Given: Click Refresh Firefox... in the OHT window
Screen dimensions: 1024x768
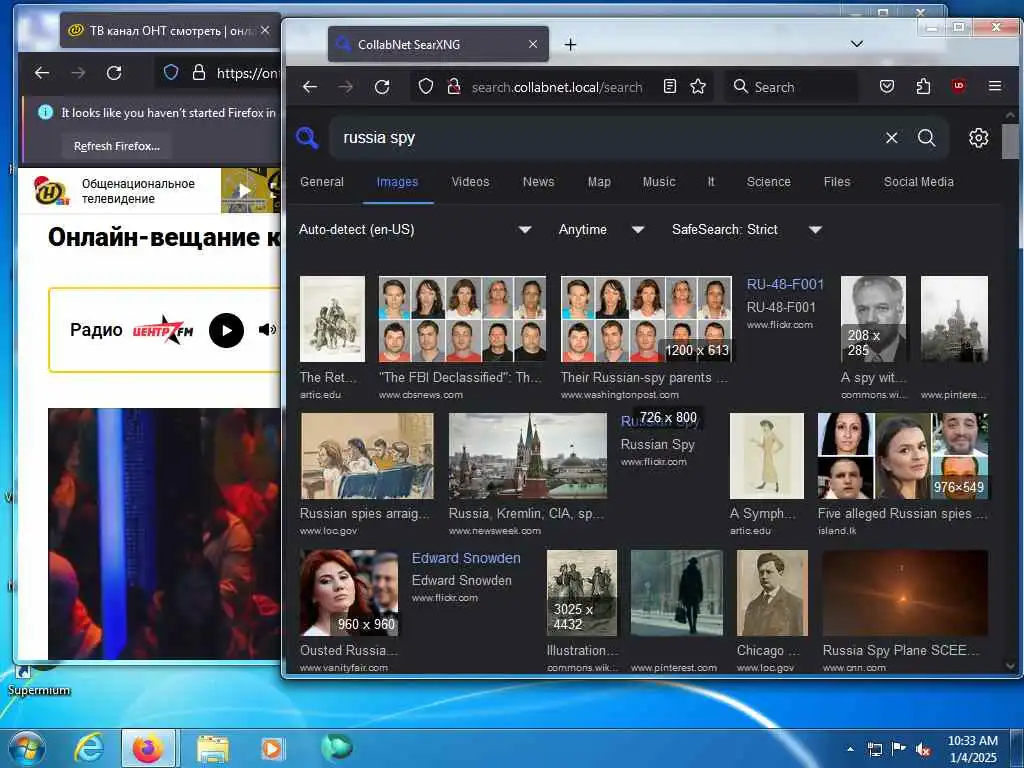Looking at the screenshot, I should pos(116,146).
